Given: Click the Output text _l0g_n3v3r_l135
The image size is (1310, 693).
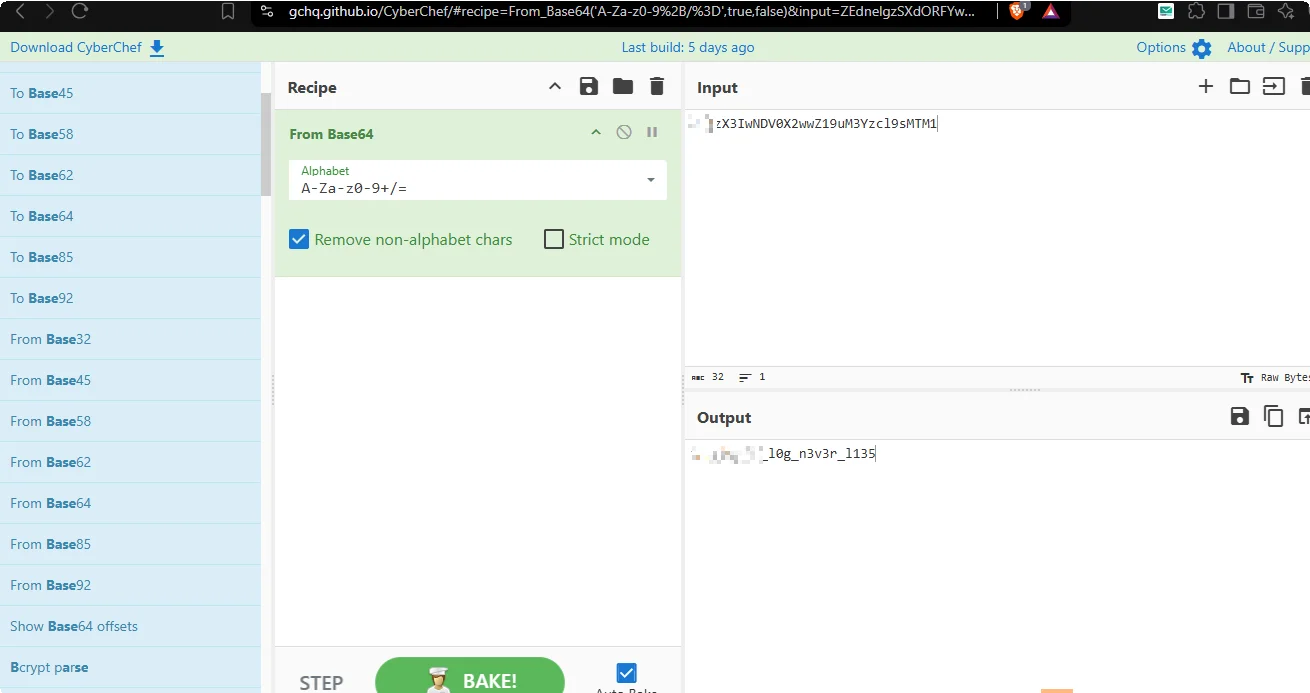Looking at the screenshot, I should (818, 454).
